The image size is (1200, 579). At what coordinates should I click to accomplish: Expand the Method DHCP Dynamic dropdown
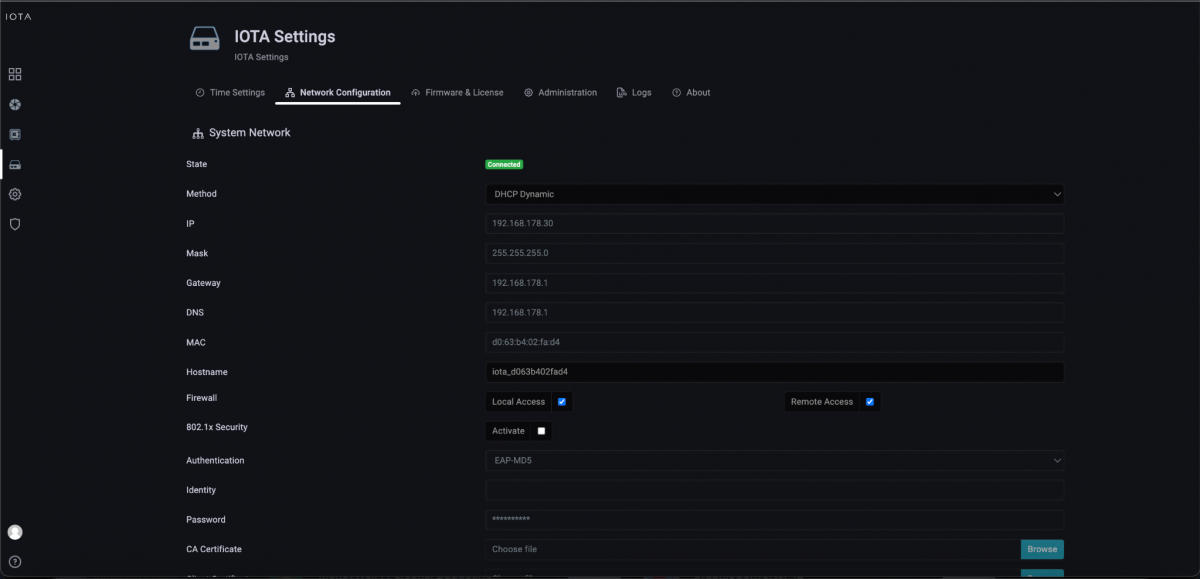[774, 194]
